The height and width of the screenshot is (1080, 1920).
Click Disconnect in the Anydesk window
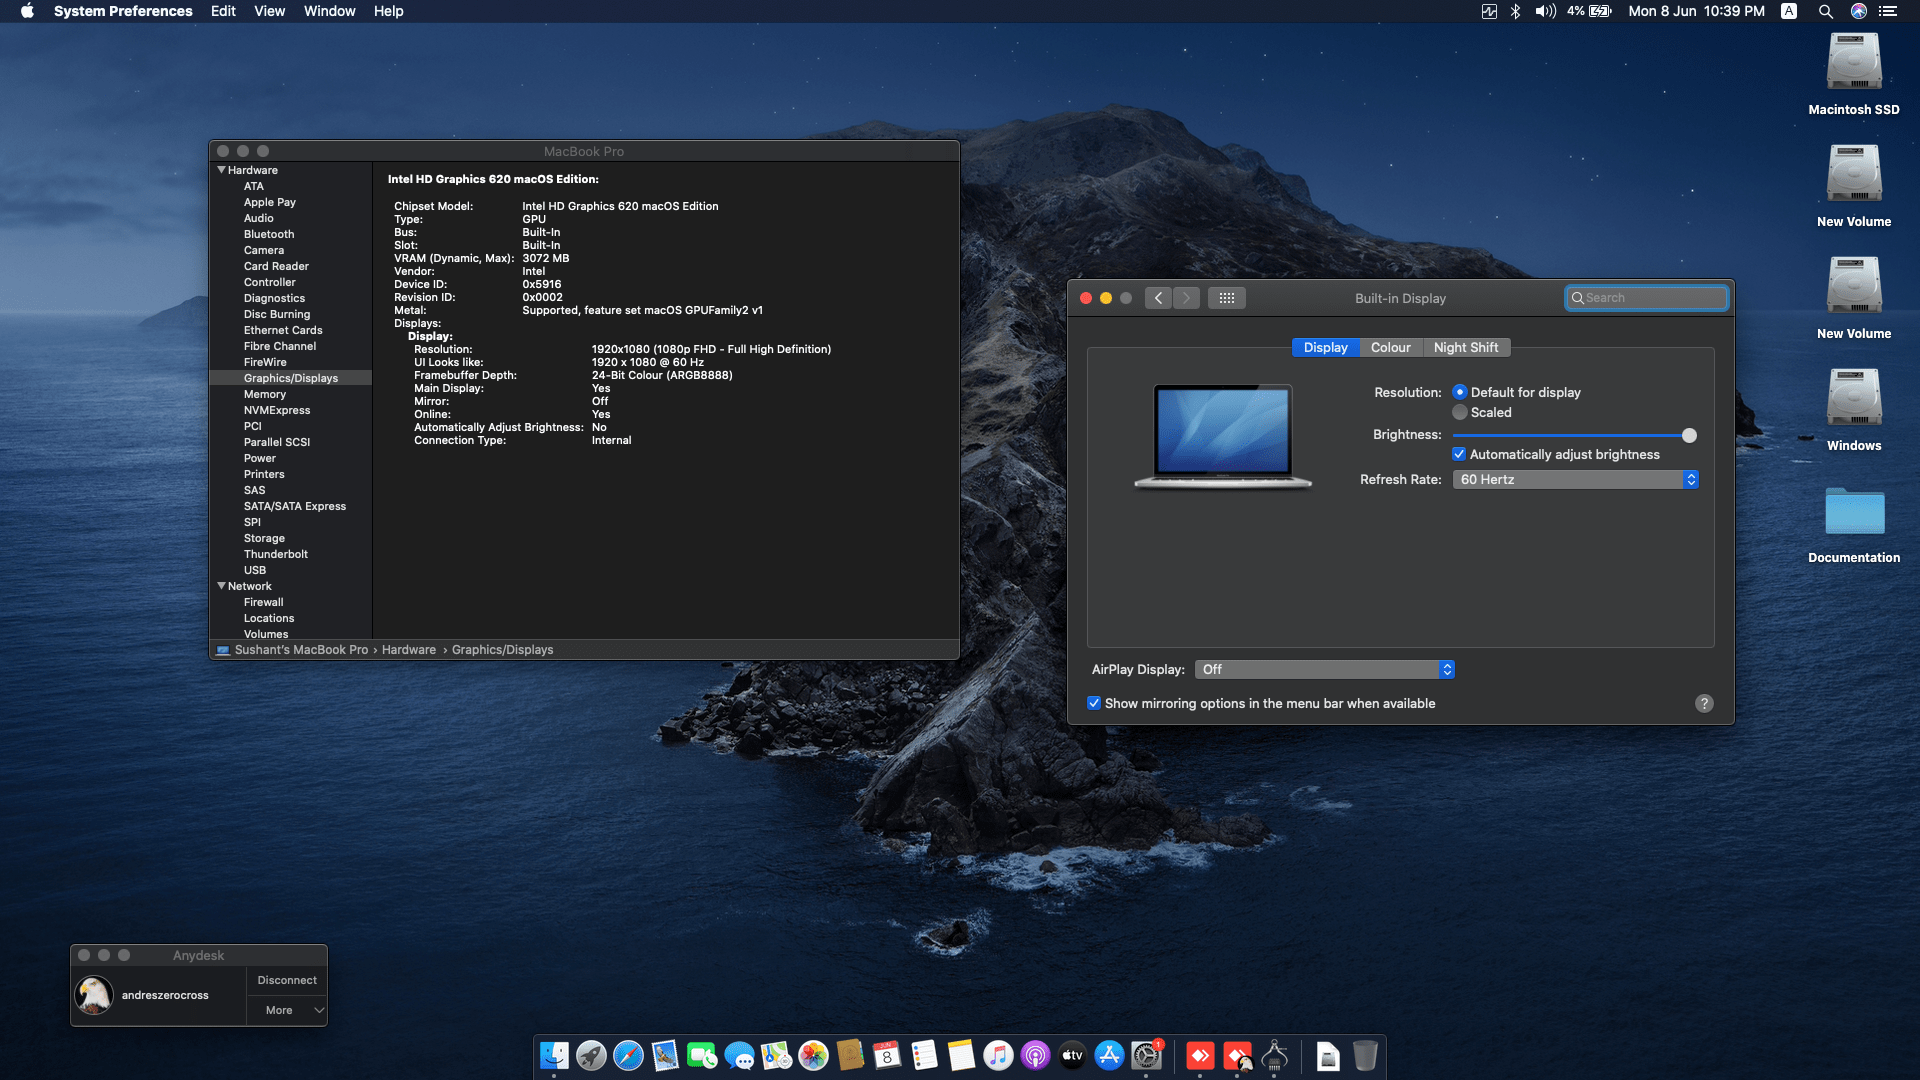pyautogui.click(x=287, y=980)
